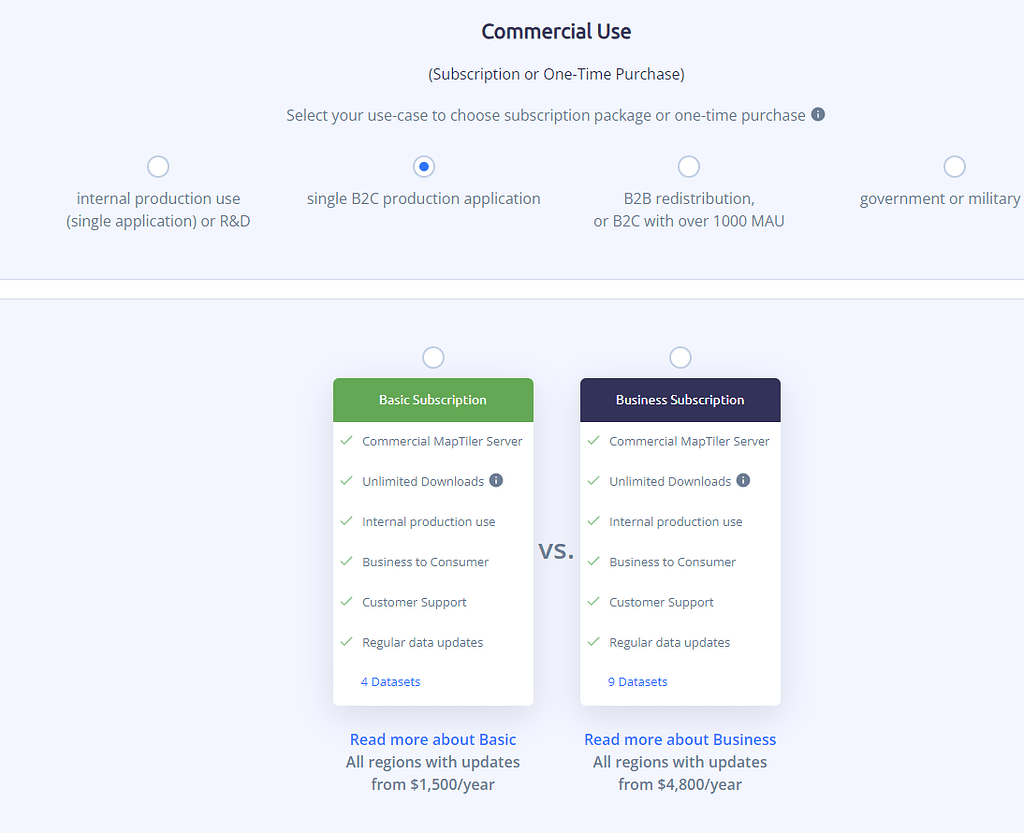Click the selected single B2C production application radio

[423, 166]
